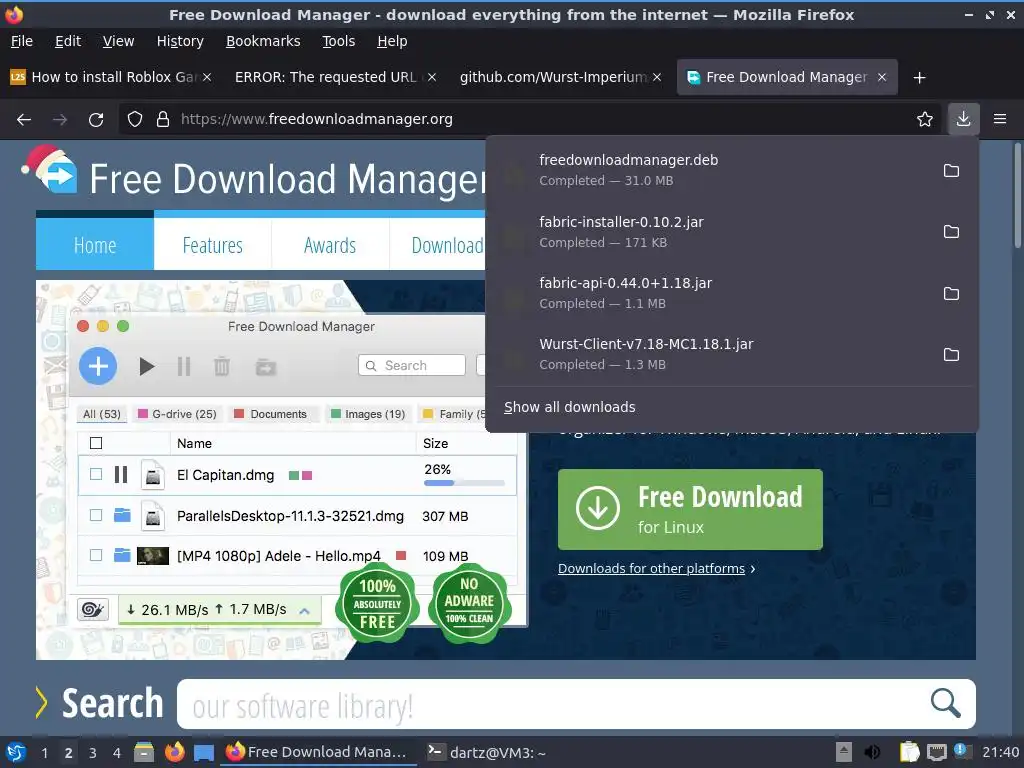The height and width of the screenshot is (768, 1024).
Task: Click the green Free Download for Linux button
Action: [690, 509]
